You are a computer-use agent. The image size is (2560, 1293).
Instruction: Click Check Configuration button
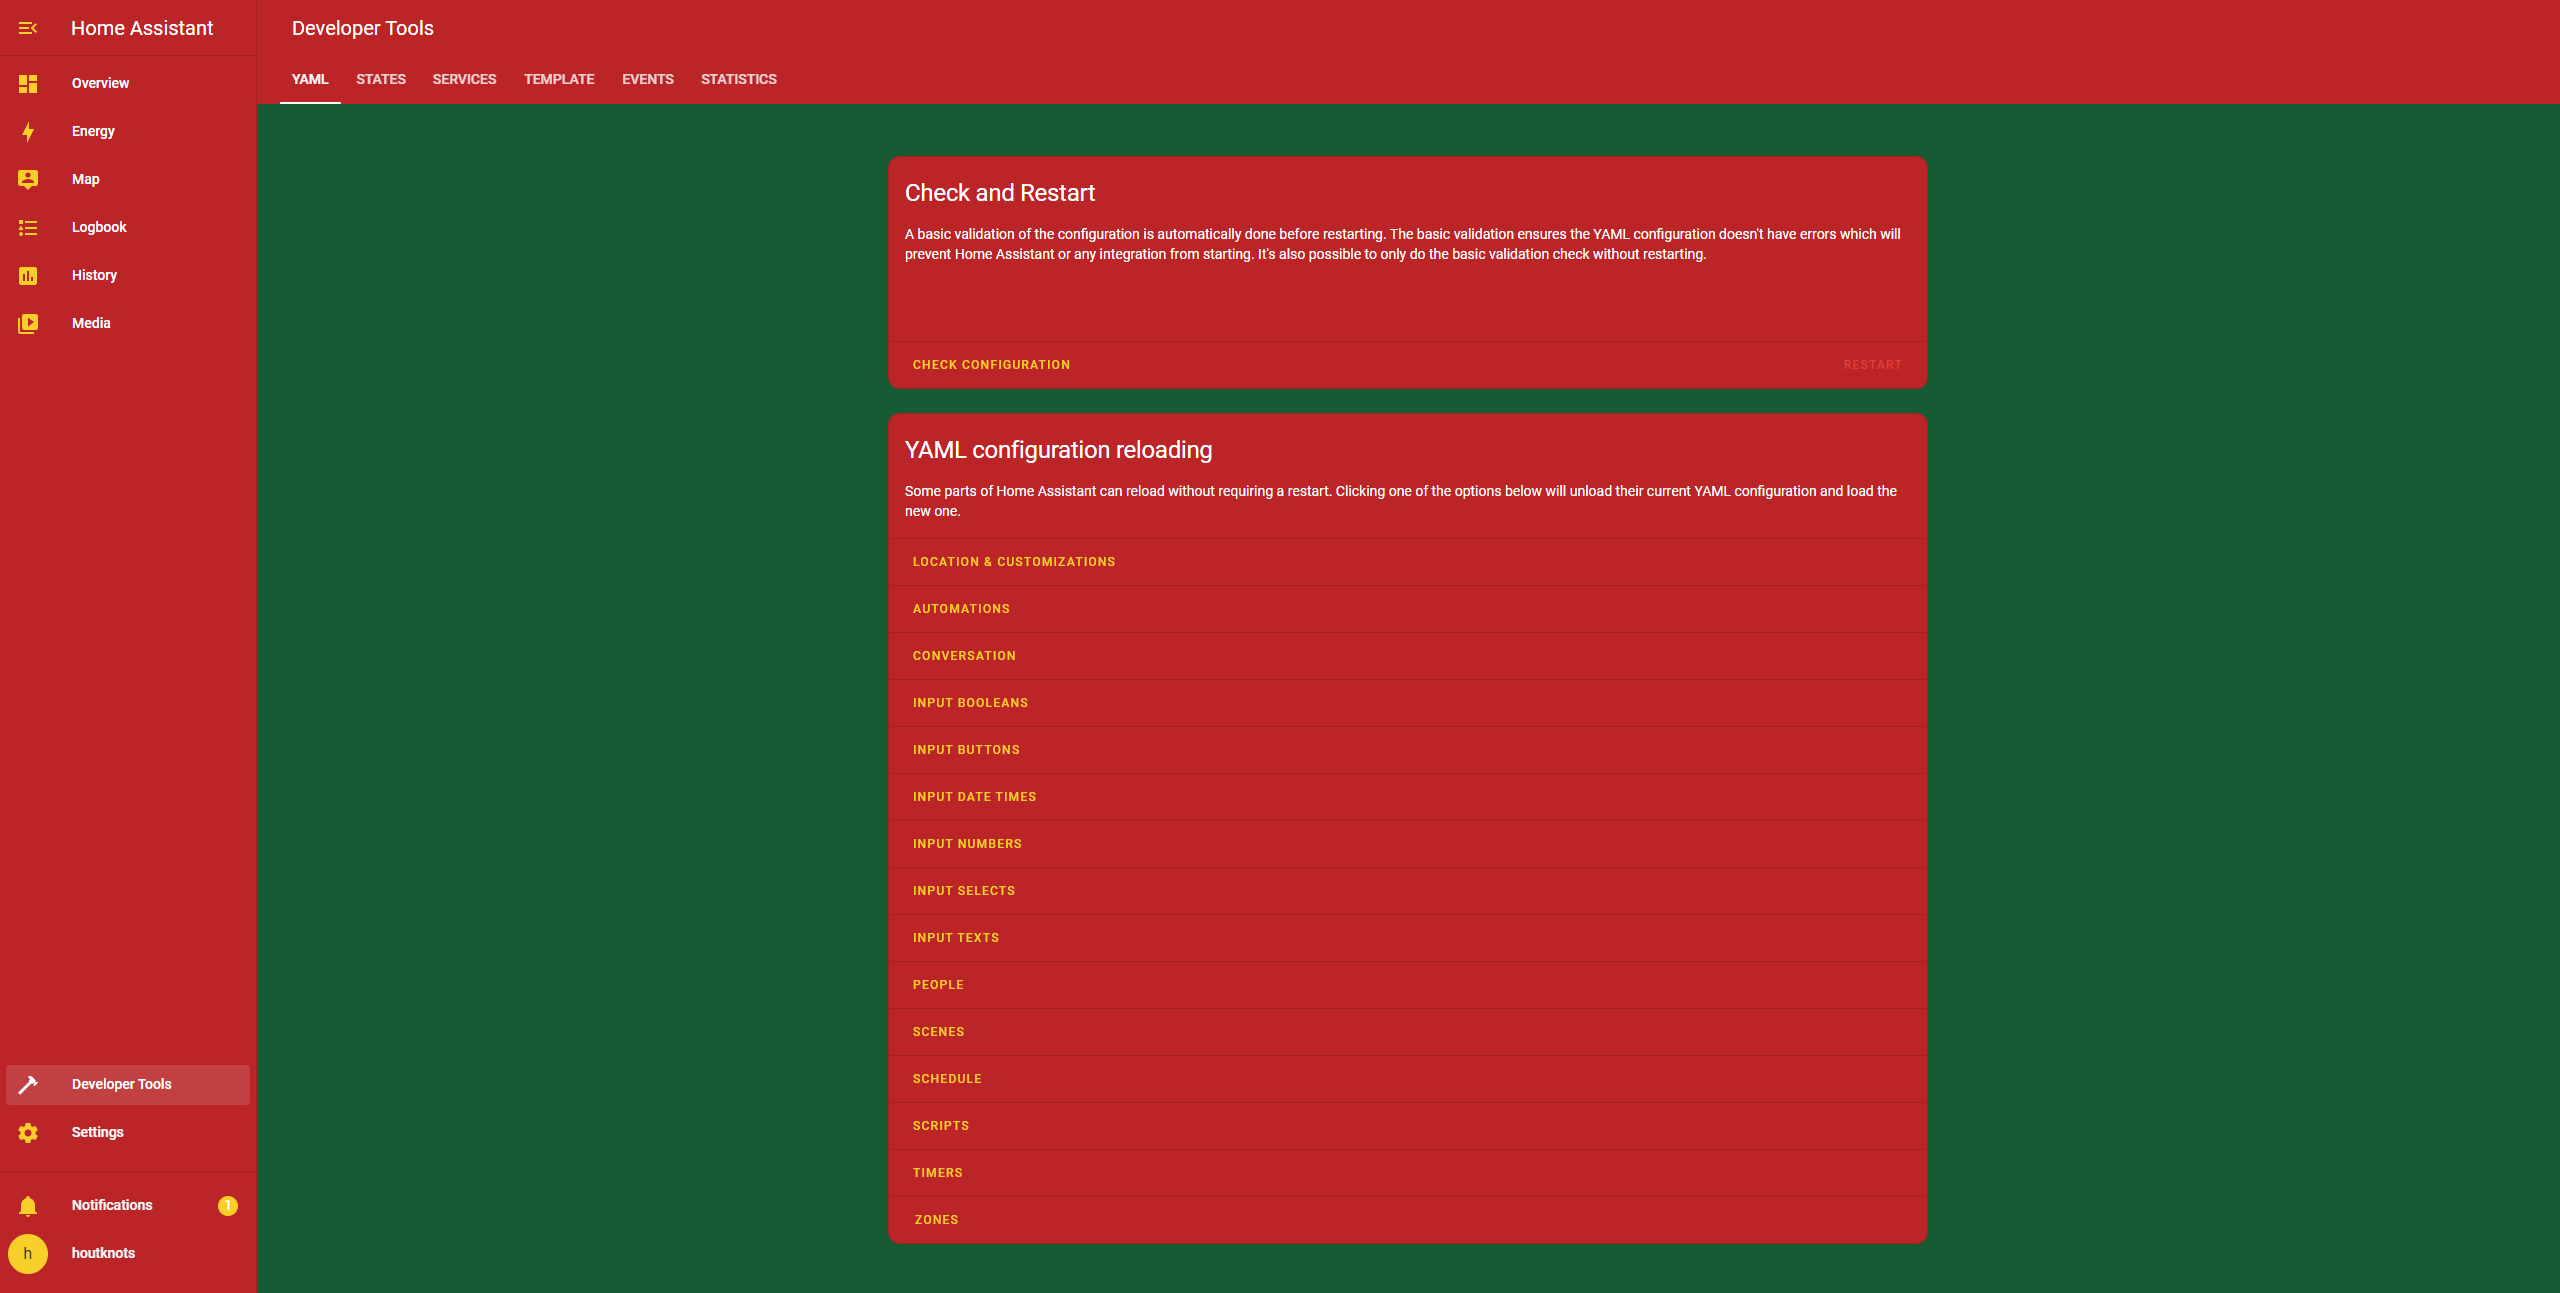[991, 365]
